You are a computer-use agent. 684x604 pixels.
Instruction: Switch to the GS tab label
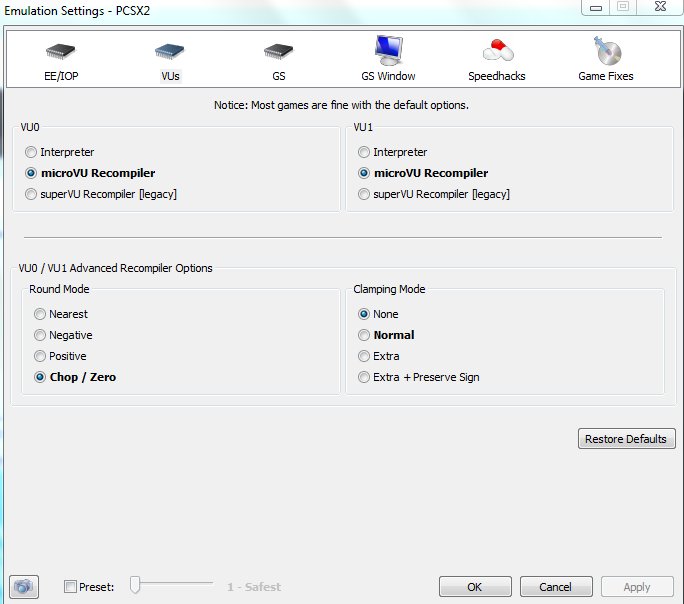tap(279, 76)
